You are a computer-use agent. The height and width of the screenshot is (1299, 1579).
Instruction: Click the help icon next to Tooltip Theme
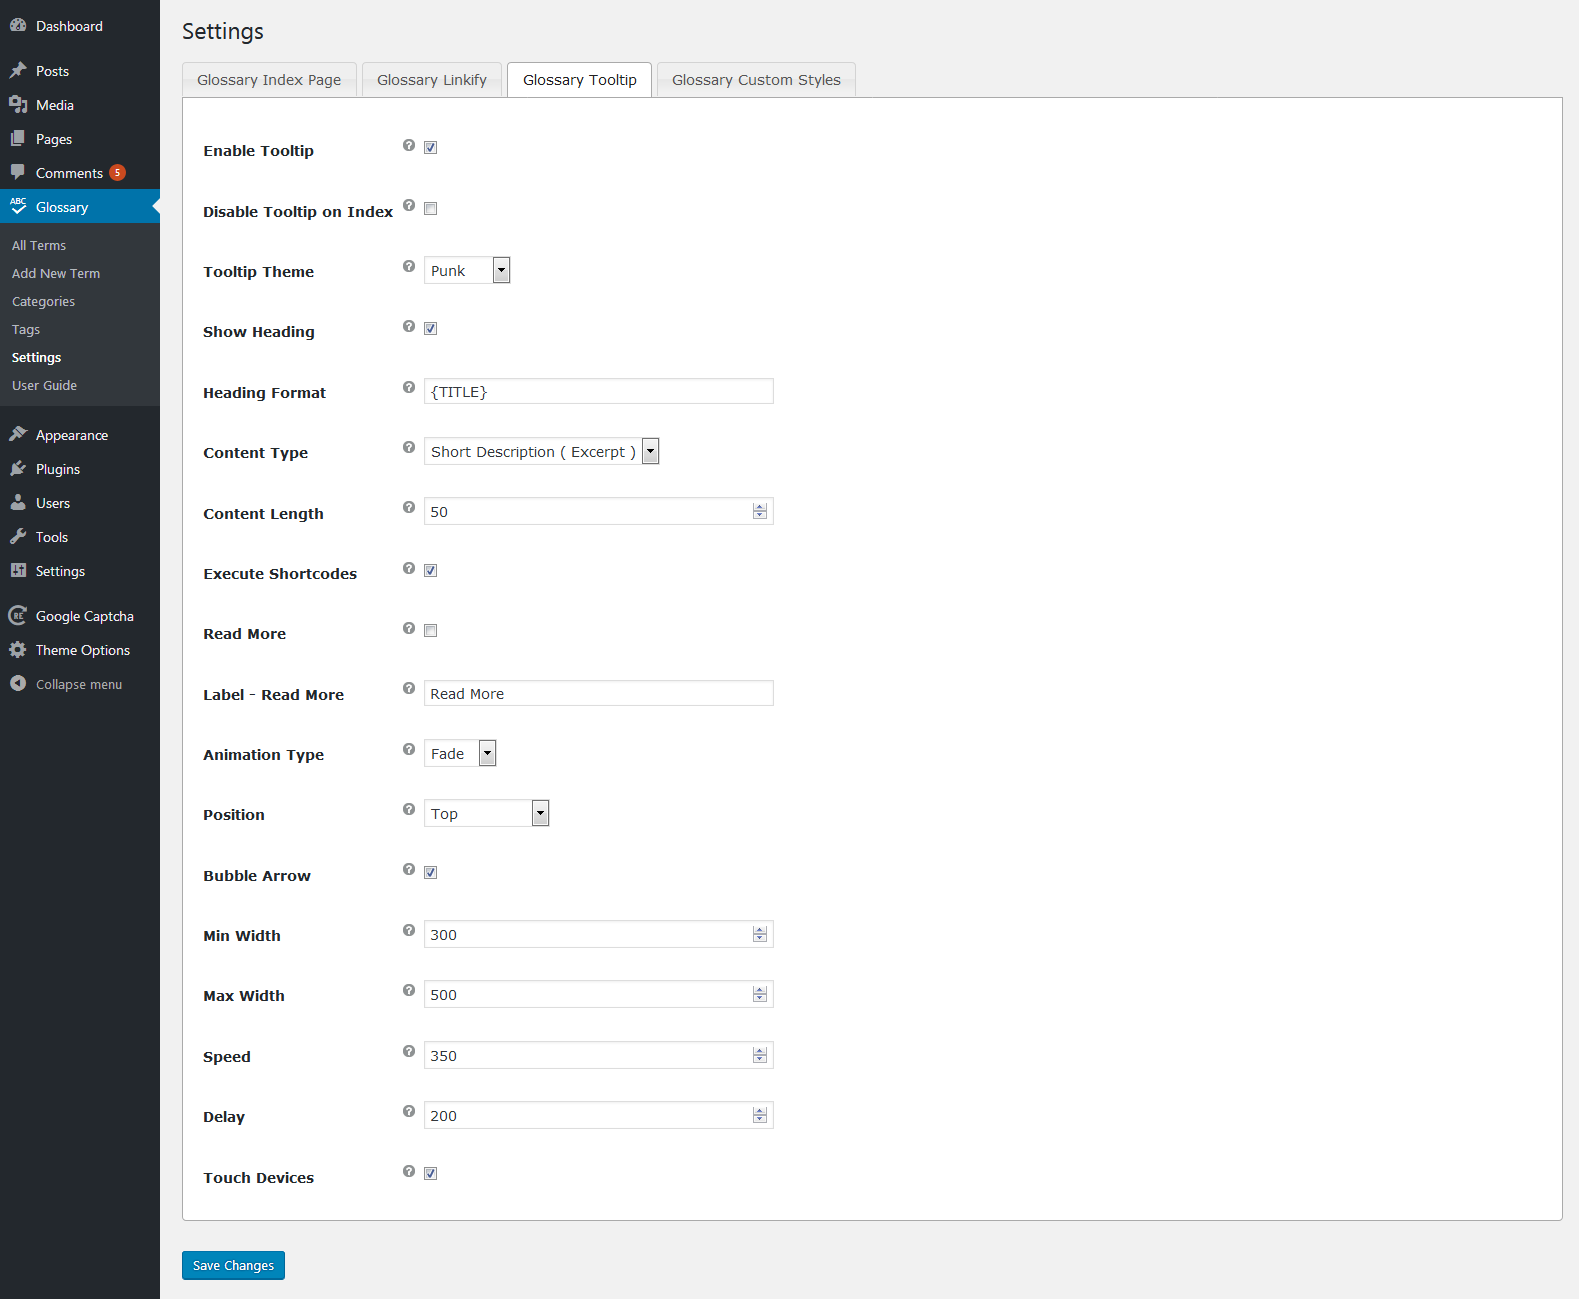409,266
